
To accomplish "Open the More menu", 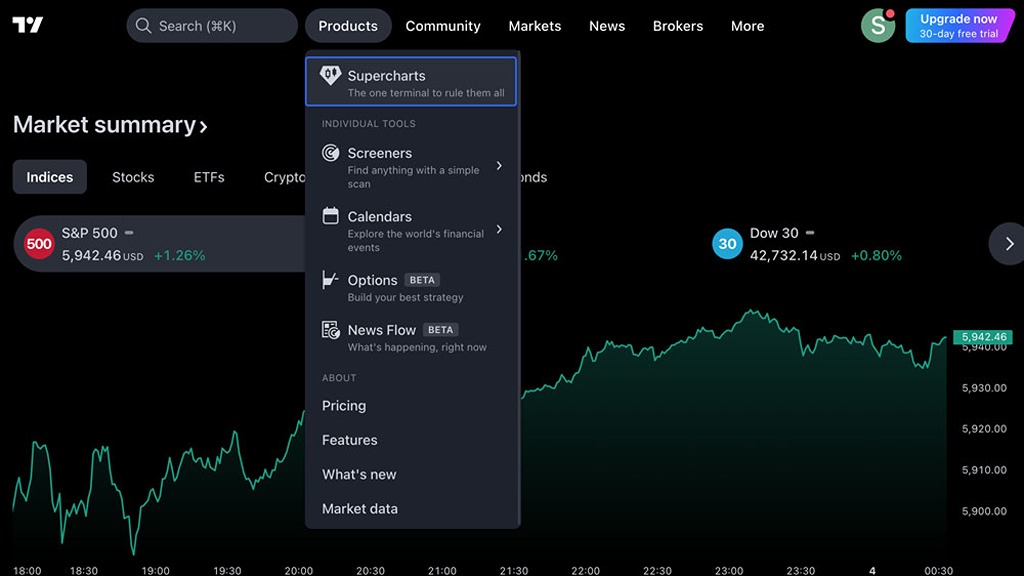I will pyautogui.click(x=747, y=25).
